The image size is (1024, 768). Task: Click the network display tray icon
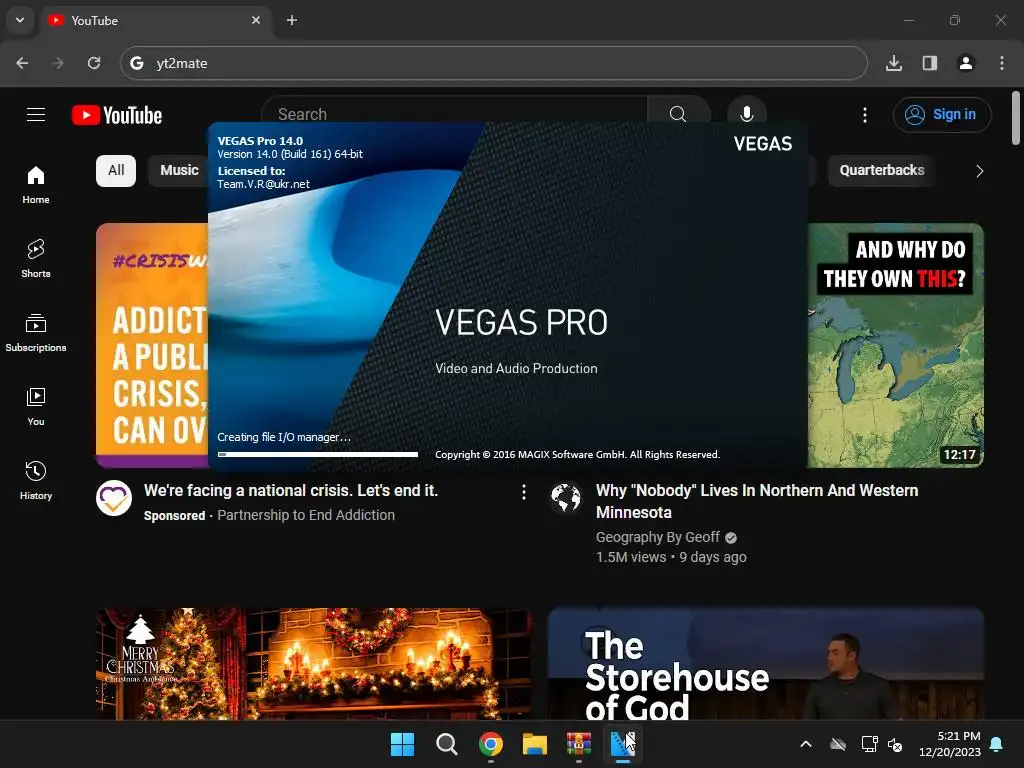click(869, 744)
